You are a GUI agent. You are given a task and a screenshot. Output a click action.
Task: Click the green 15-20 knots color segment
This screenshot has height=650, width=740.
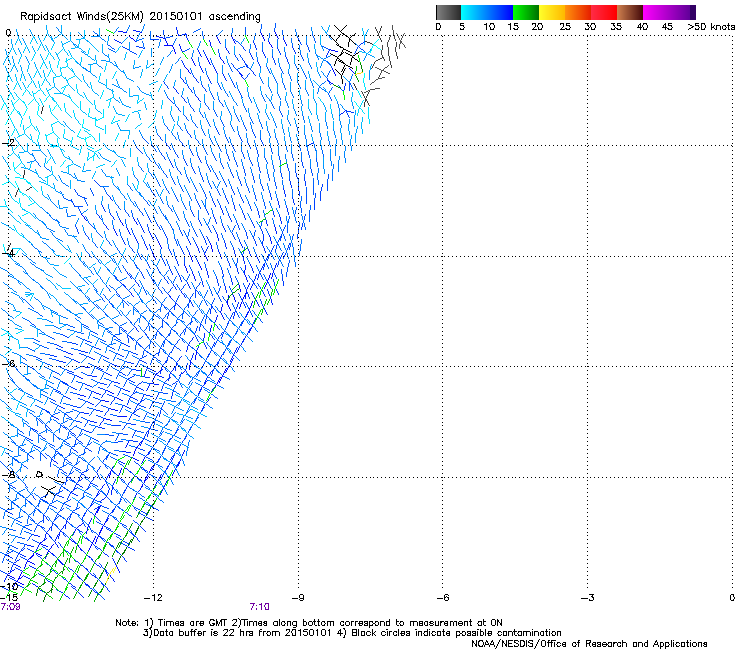pyautogui.click(x=526, y=12)
